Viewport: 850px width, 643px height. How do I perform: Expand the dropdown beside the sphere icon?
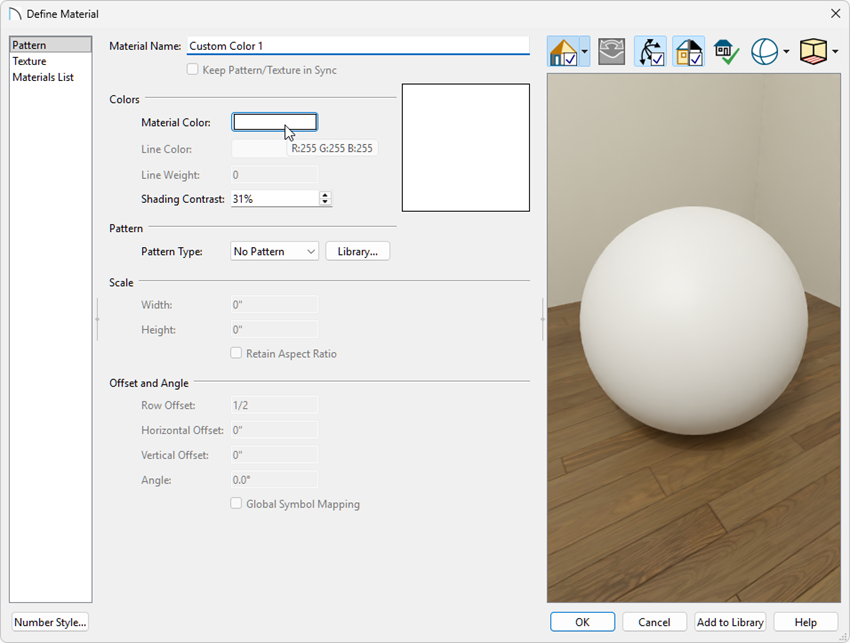point(784,51)
